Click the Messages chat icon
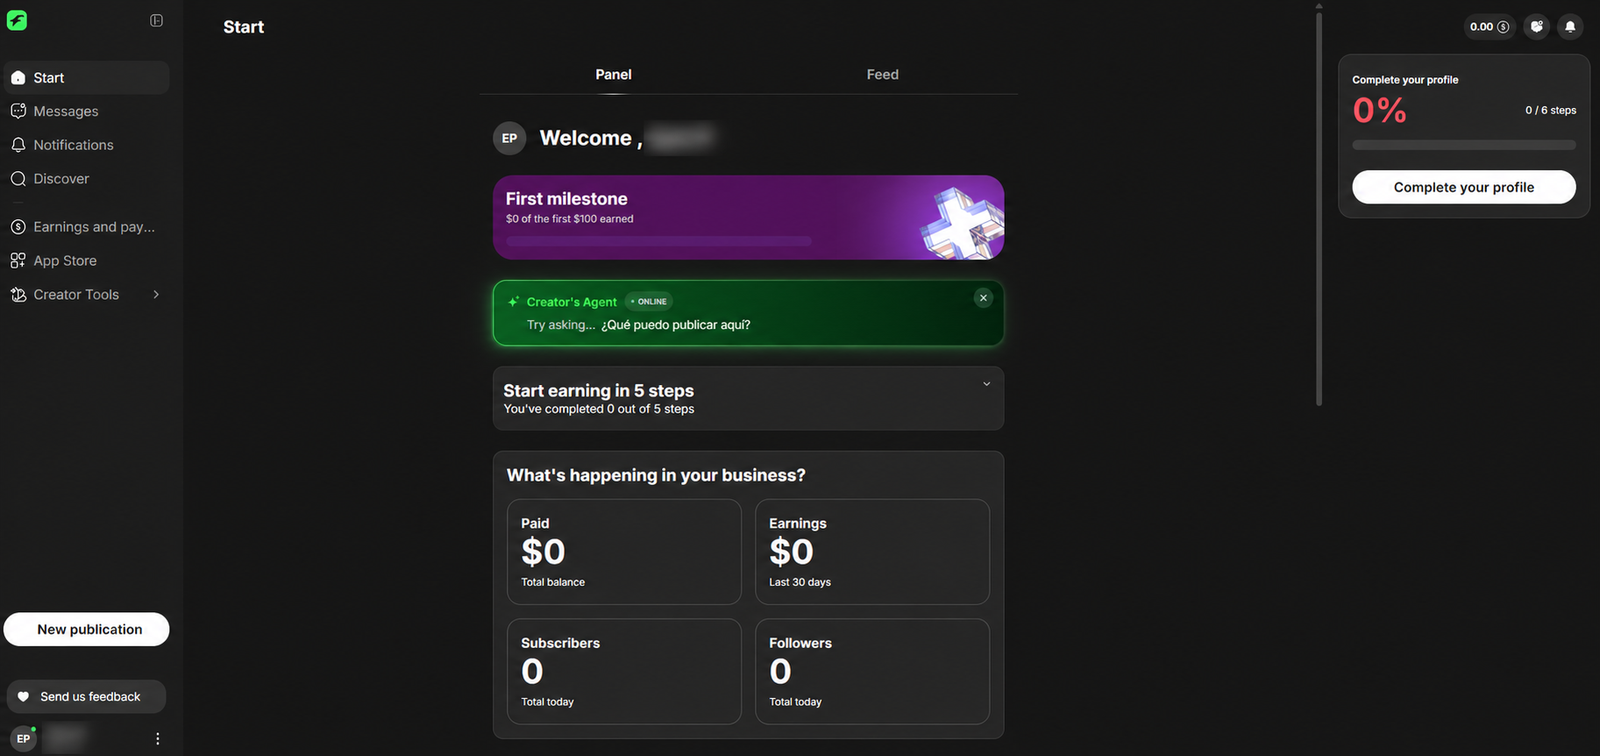Image resolution: width=1600 pixels, height=756 pixels. click(x=18, y=111)
